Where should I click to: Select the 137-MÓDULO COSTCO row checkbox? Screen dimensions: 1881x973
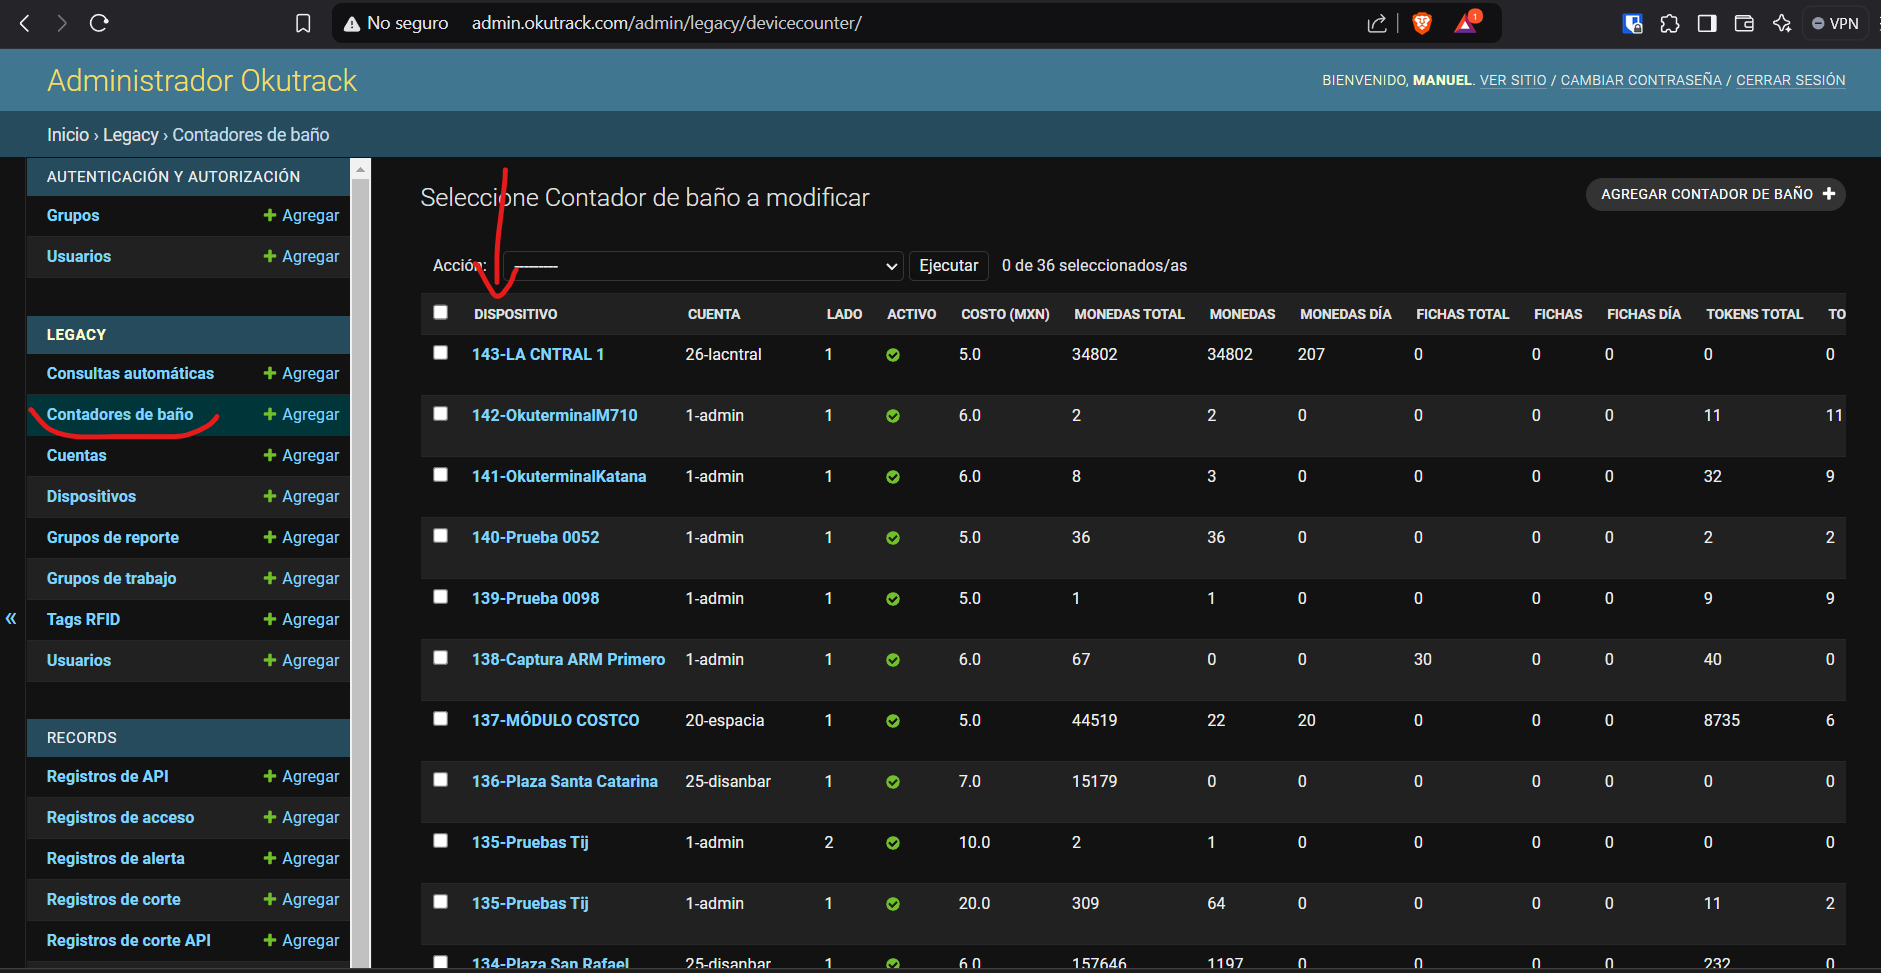440,719
